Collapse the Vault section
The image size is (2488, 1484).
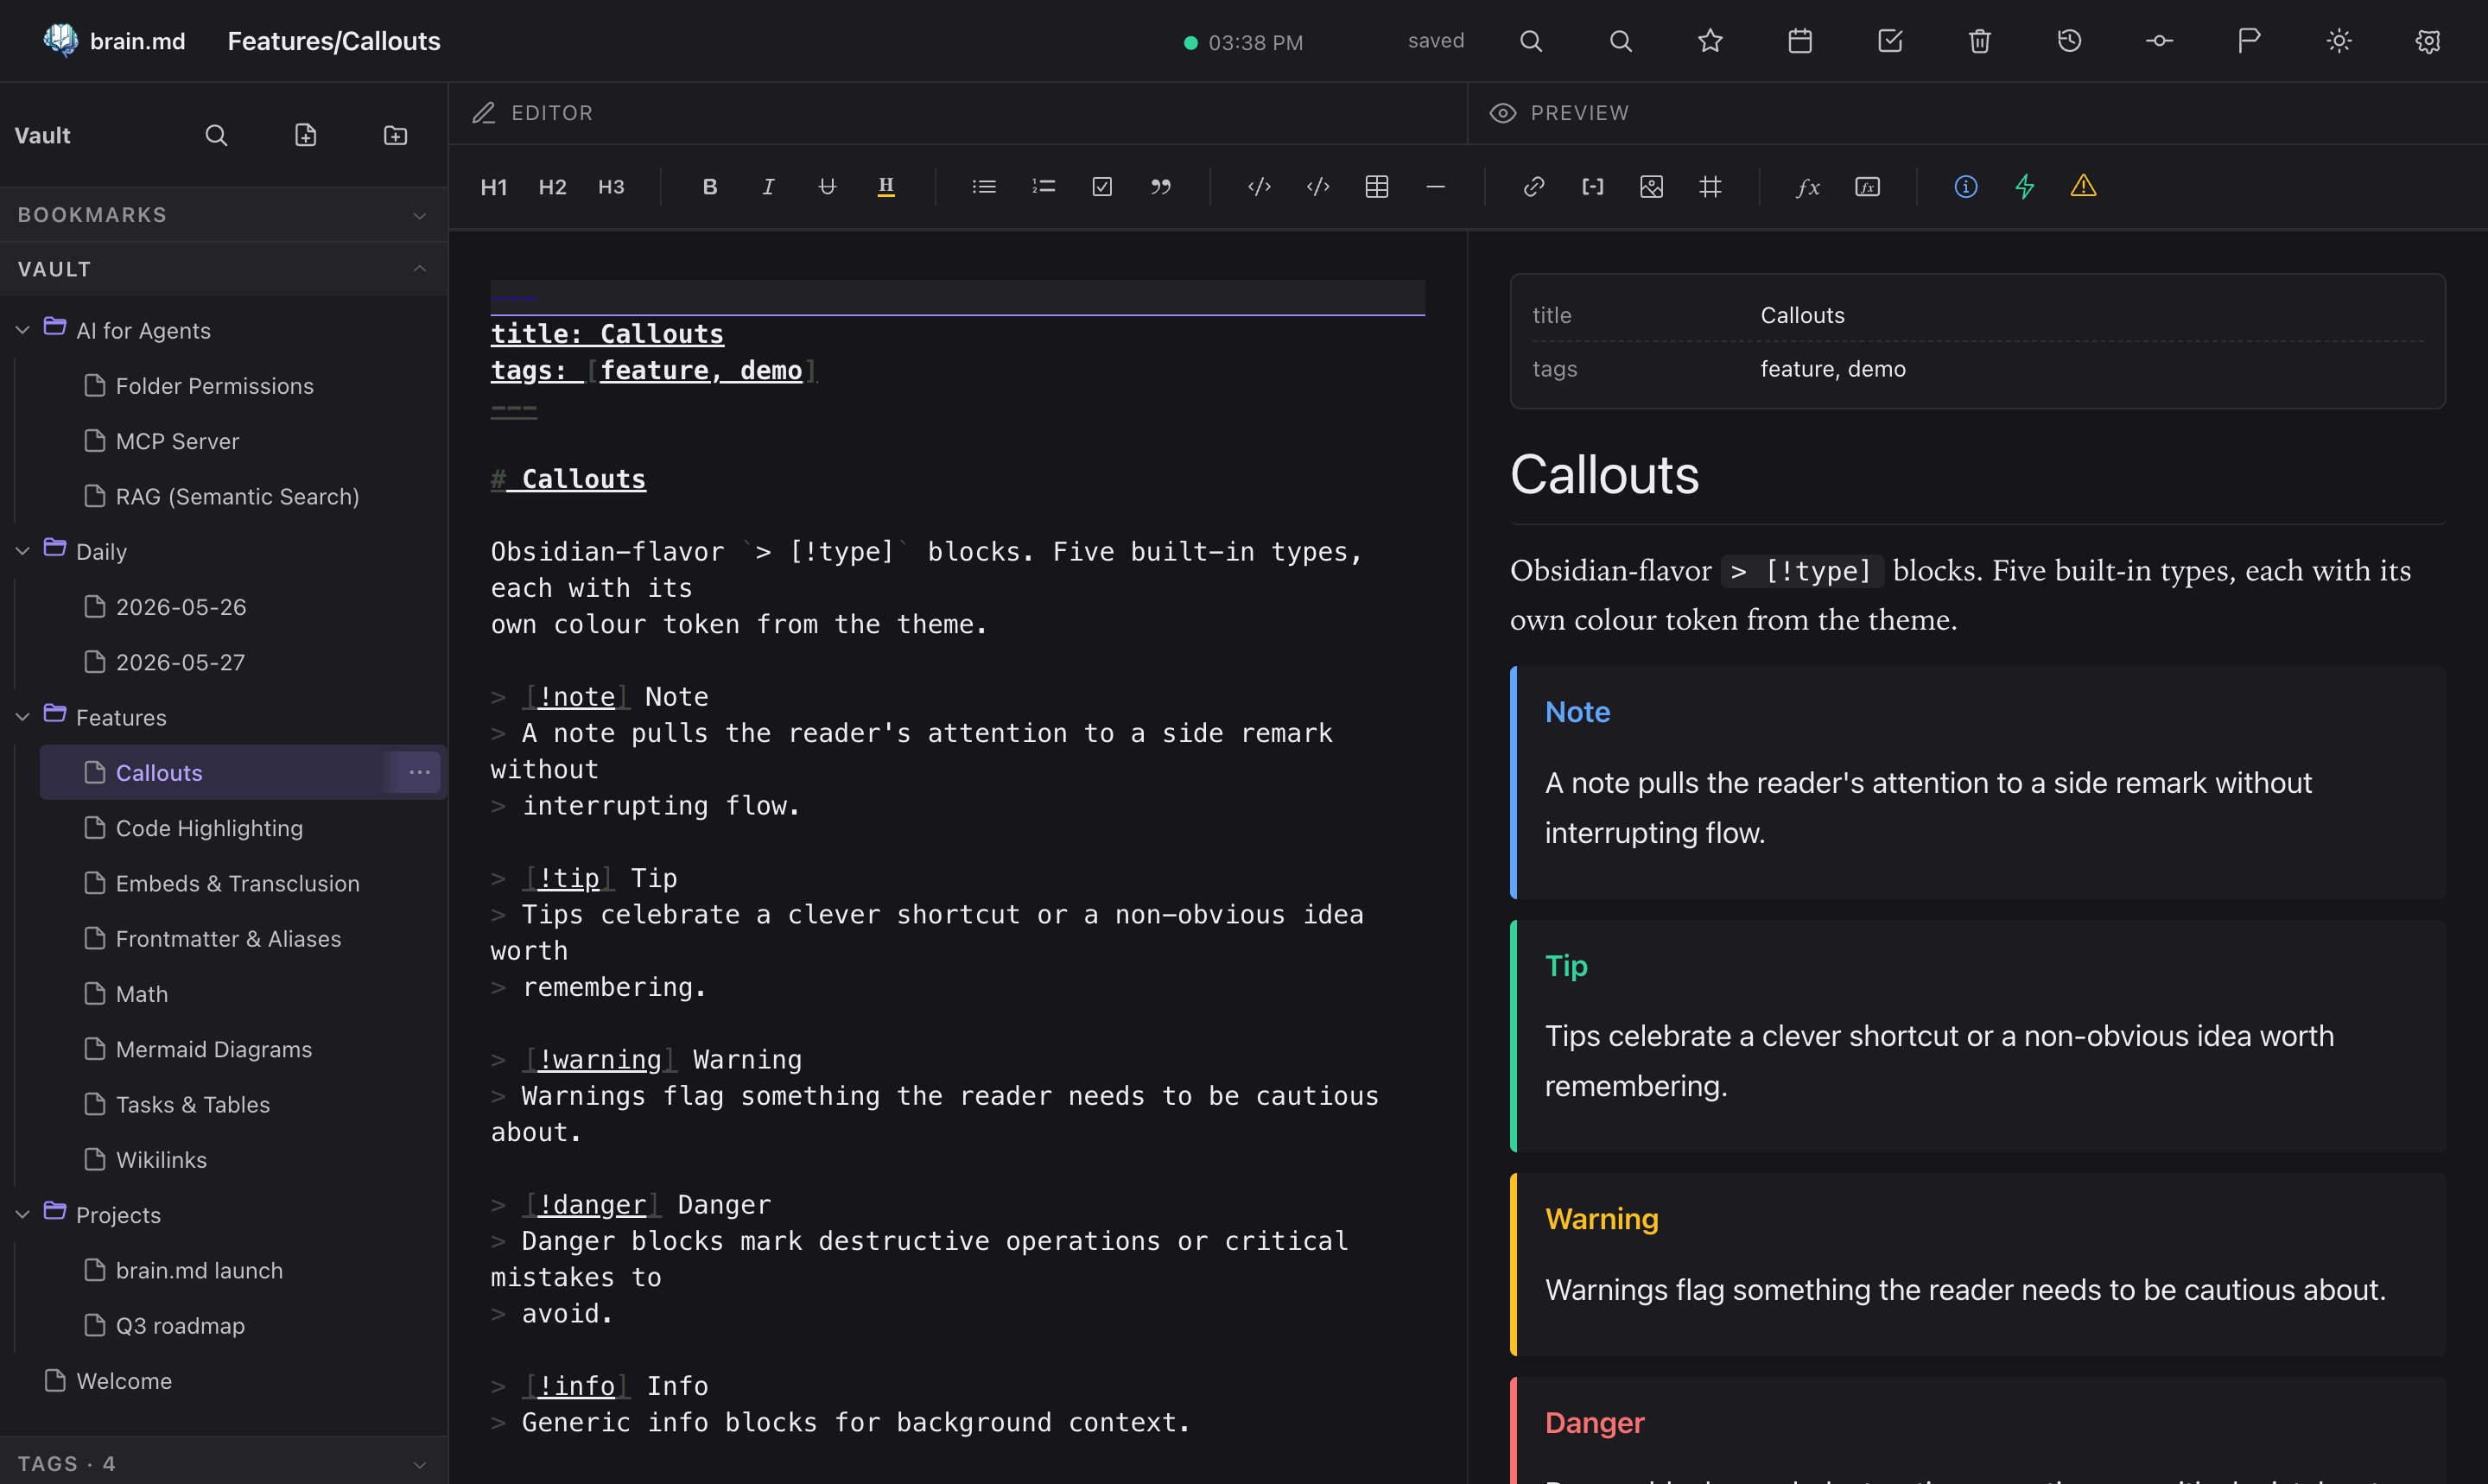[x=224, y=269]
